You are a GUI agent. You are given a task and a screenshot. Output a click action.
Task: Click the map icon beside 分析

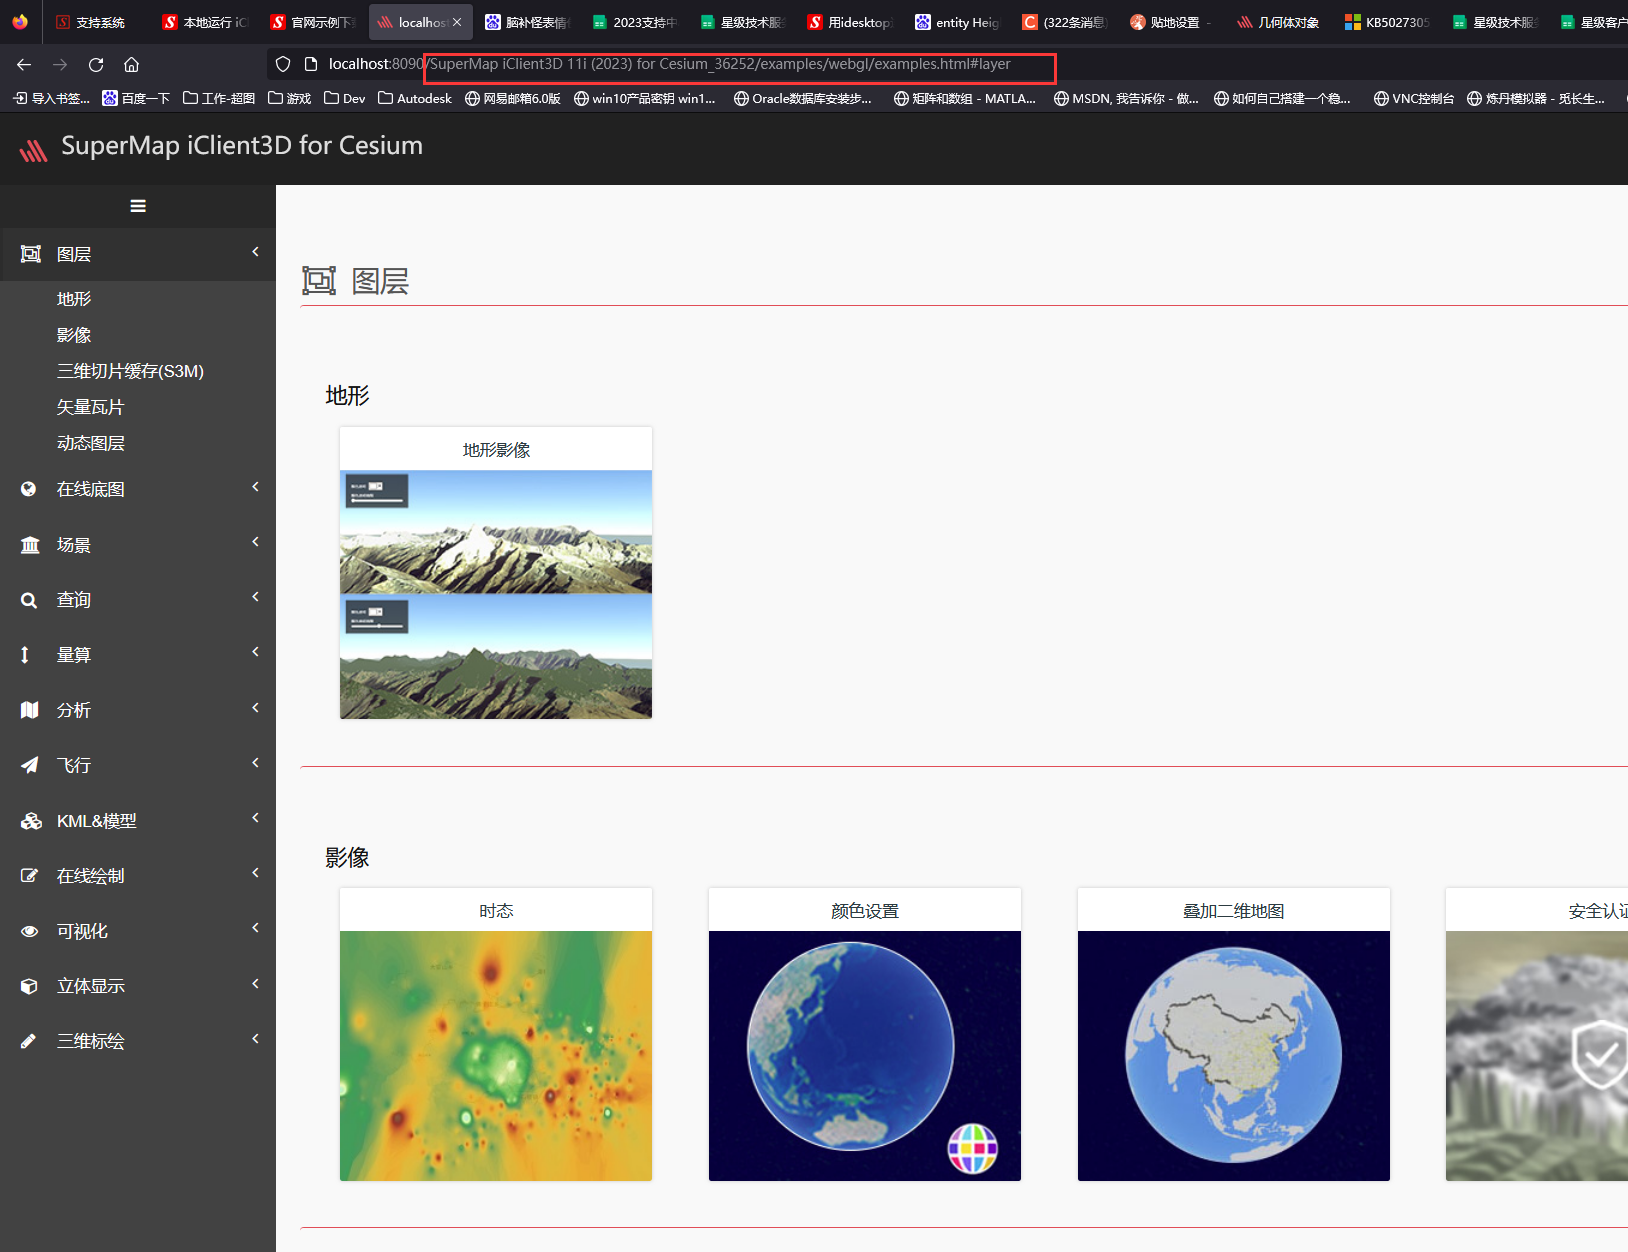tap(30, 710)
